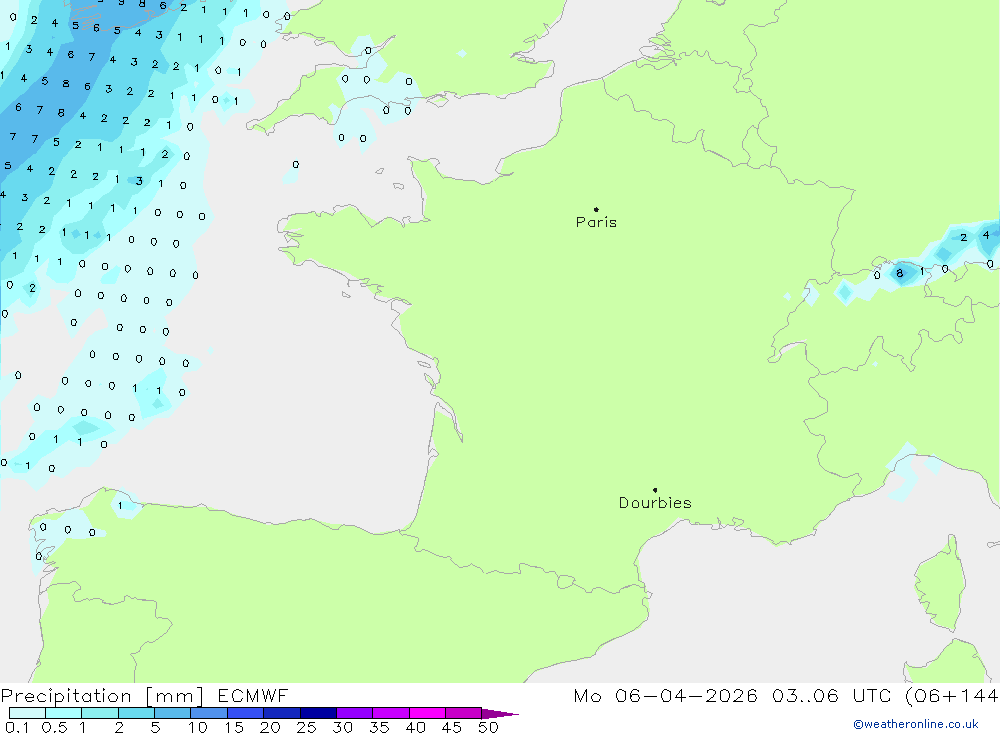Pick the 0.5–1 mm legend swatch
Viewport: 1000px width, 733px height.
(x=64, y=713)
